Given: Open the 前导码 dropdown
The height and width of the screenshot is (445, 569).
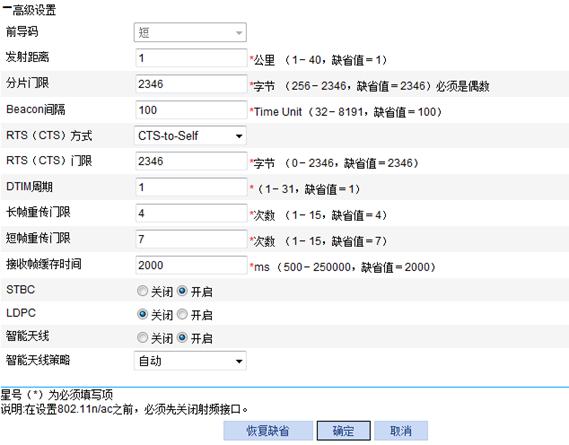Looking at the screenshot, I should coord(190,32).
